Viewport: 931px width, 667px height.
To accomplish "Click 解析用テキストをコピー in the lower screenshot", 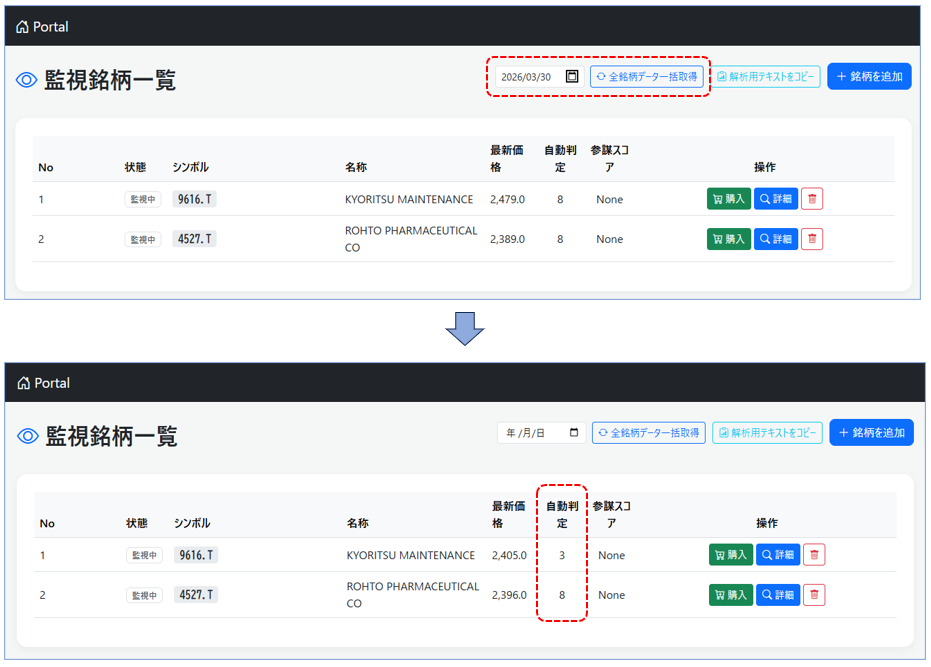I will point(767,433).
